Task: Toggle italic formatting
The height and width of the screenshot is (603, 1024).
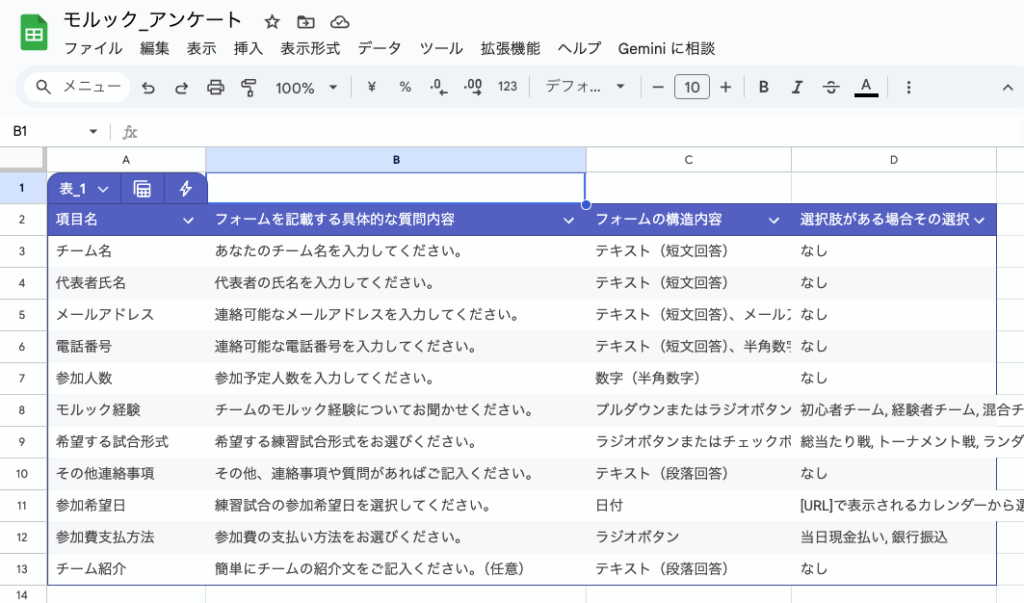Action: point(797,87)
